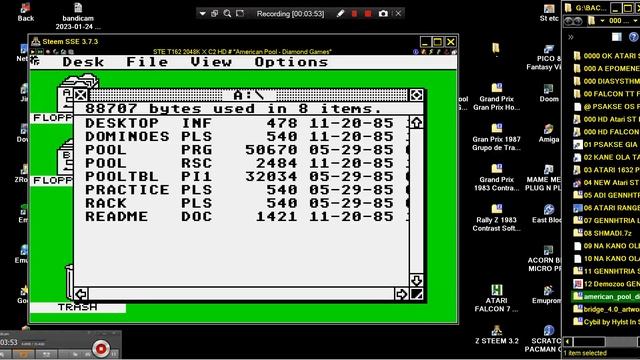Open the Amiga desktop shortcut
This screenshot has width=640, height=360.
549,133
